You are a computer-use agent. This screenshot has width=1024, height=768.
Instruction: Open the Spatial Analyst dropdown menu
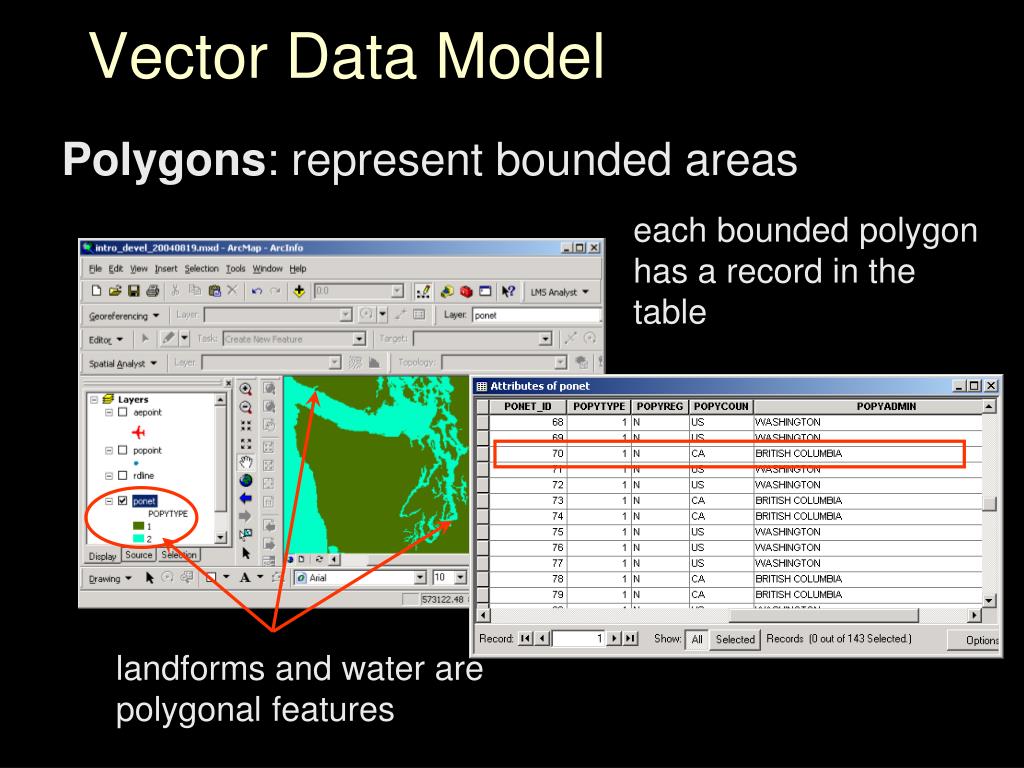tap(123, 363)
